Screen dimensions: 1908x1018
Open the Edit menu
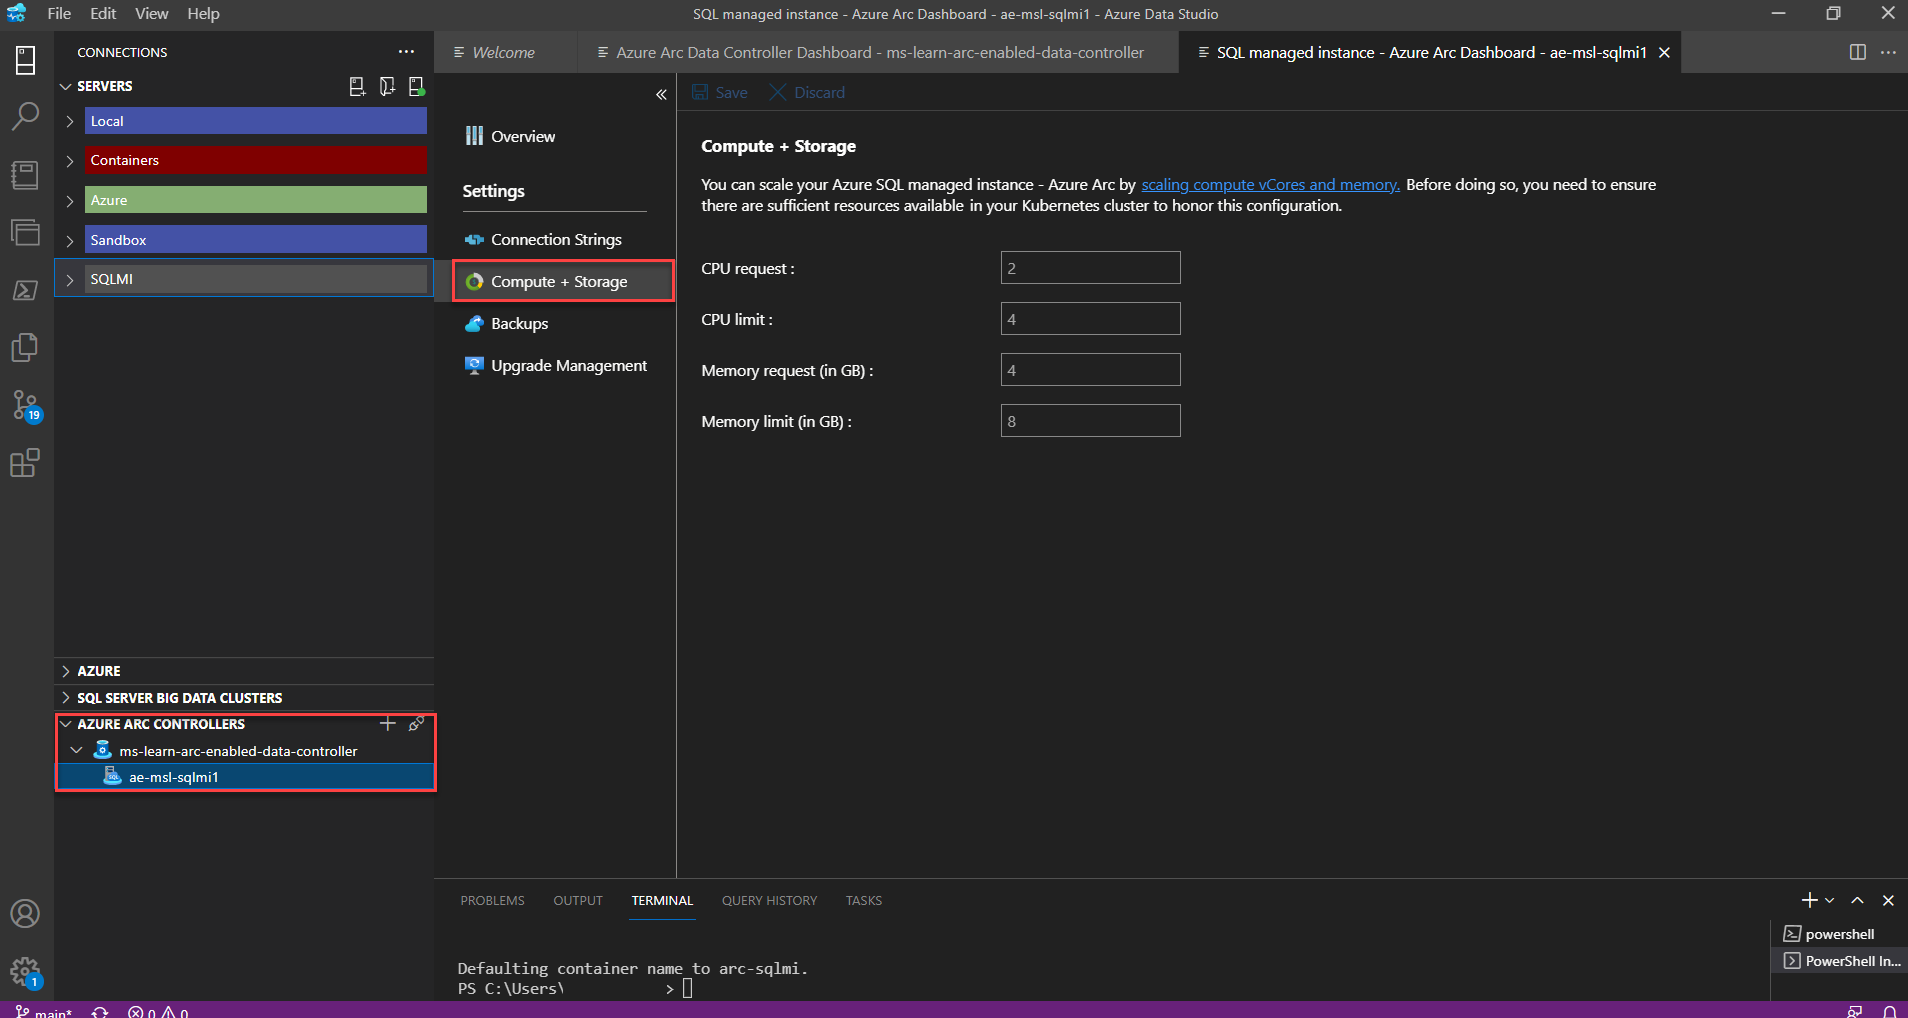point(103,14)
